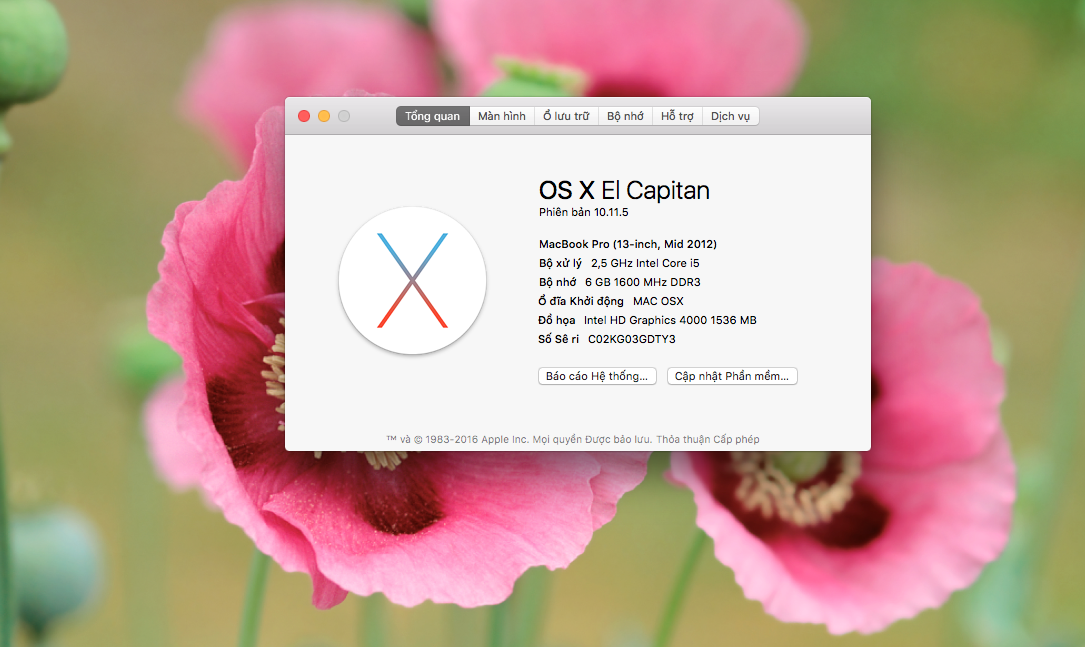Select the Ổ lưu trữ tab
1085x647 pixels.
tap(566, 116)
